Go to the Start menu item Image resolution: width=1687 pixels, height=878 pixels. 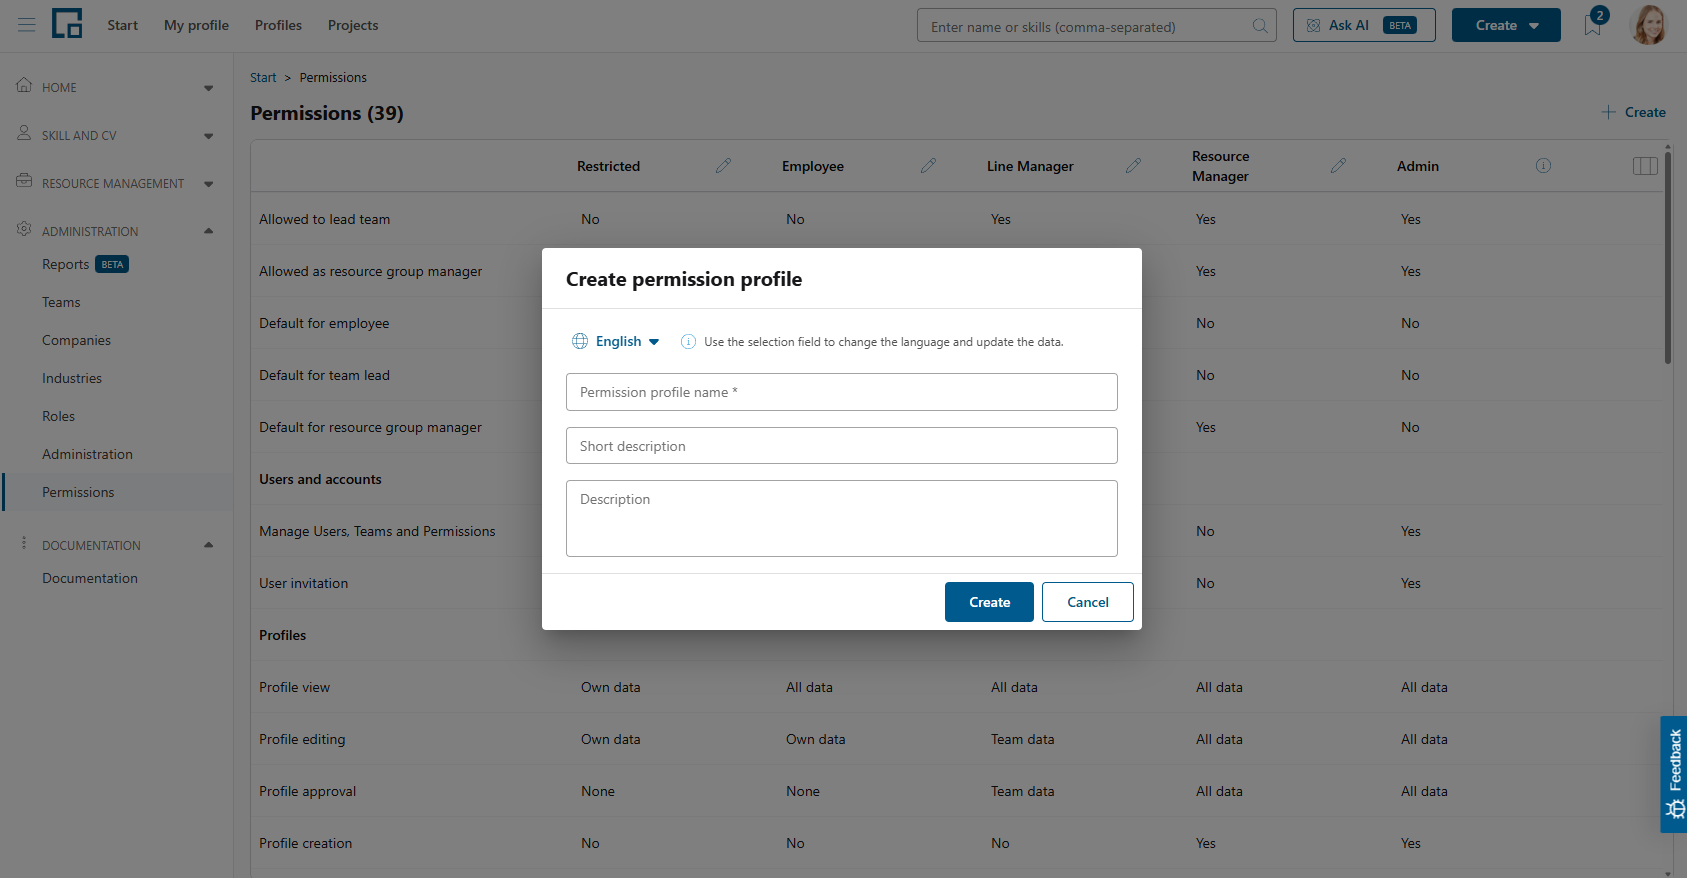[x=123, y=25]
